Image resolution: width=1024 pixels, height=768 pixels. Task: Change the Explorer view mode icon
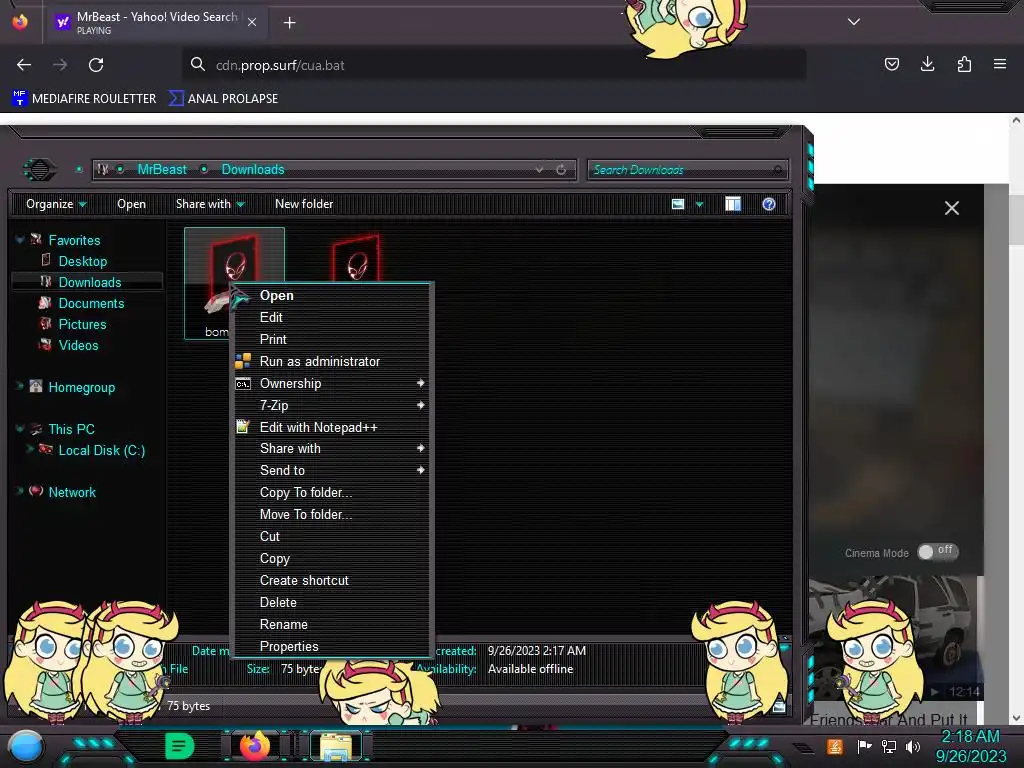coord(678,204)
